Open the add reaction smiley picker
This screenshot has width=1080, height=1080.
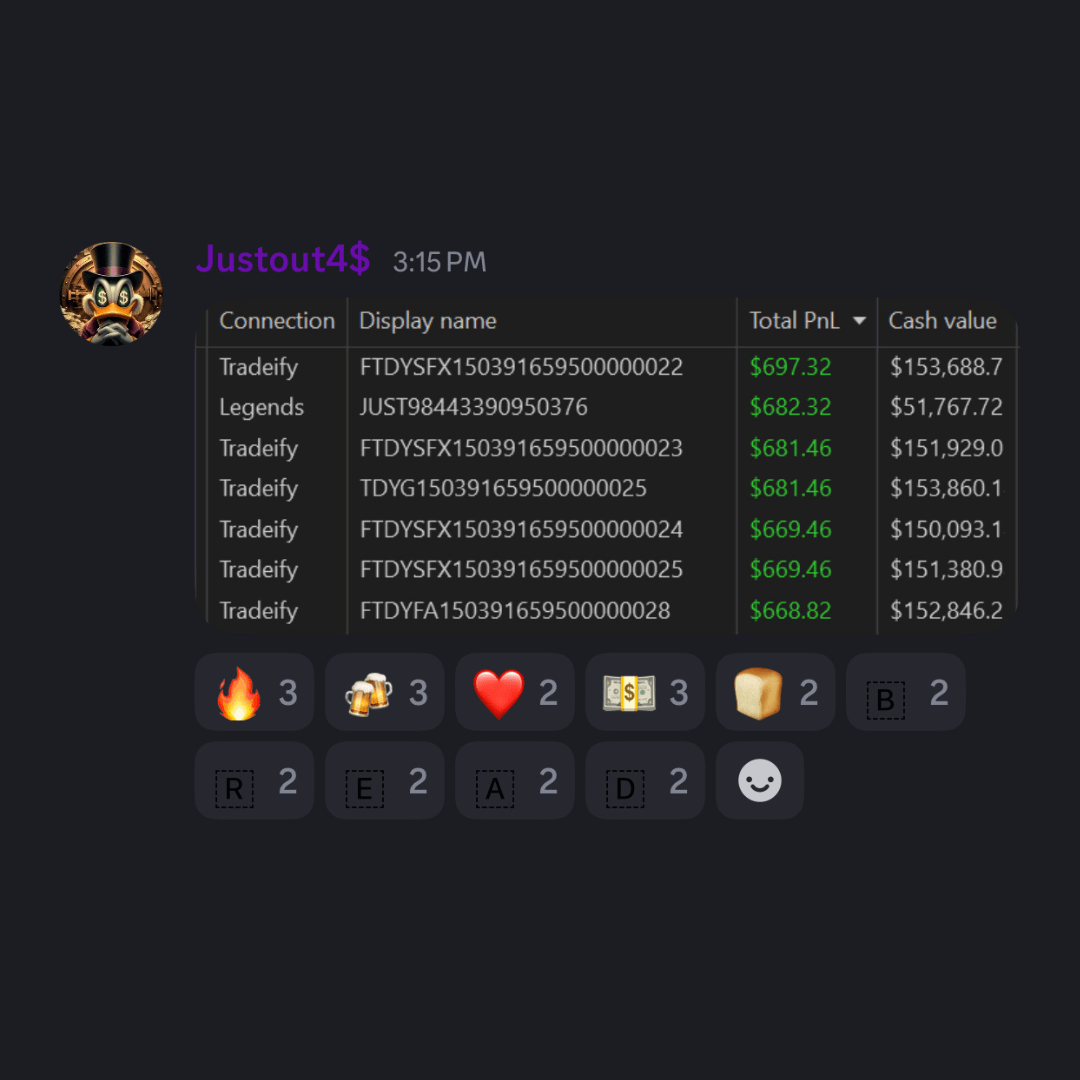click(759, 780)
